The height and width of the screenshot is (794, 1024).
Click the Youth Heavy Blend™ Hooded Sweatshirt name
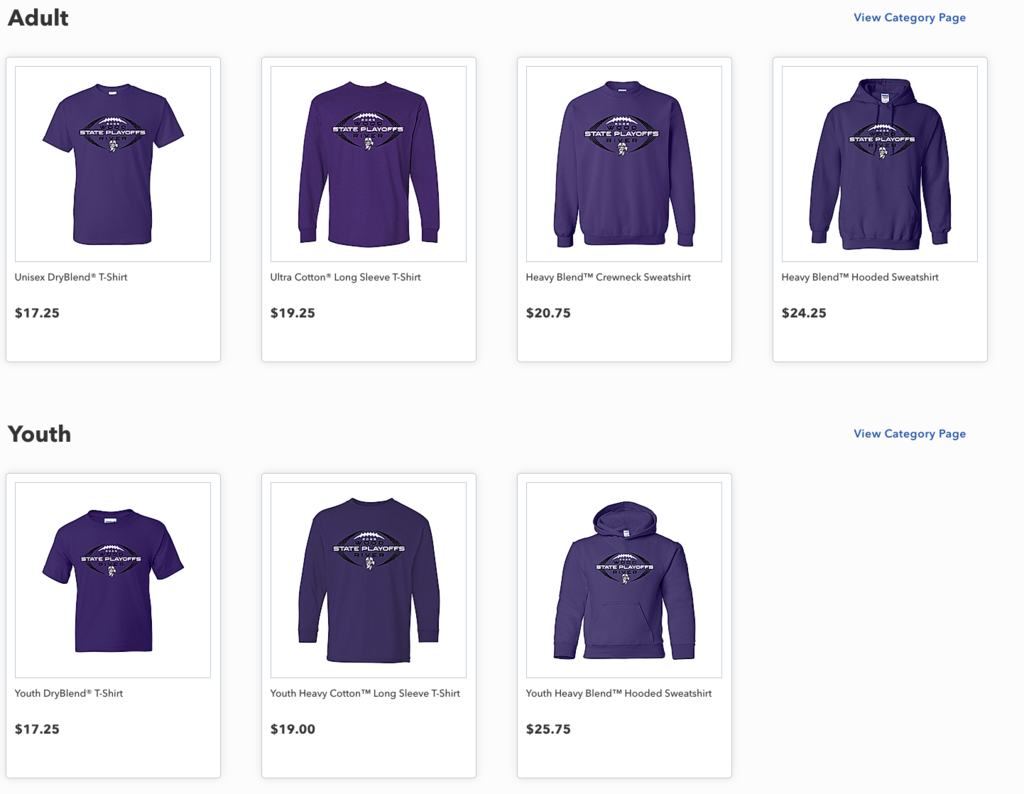[x=619, y=693]
